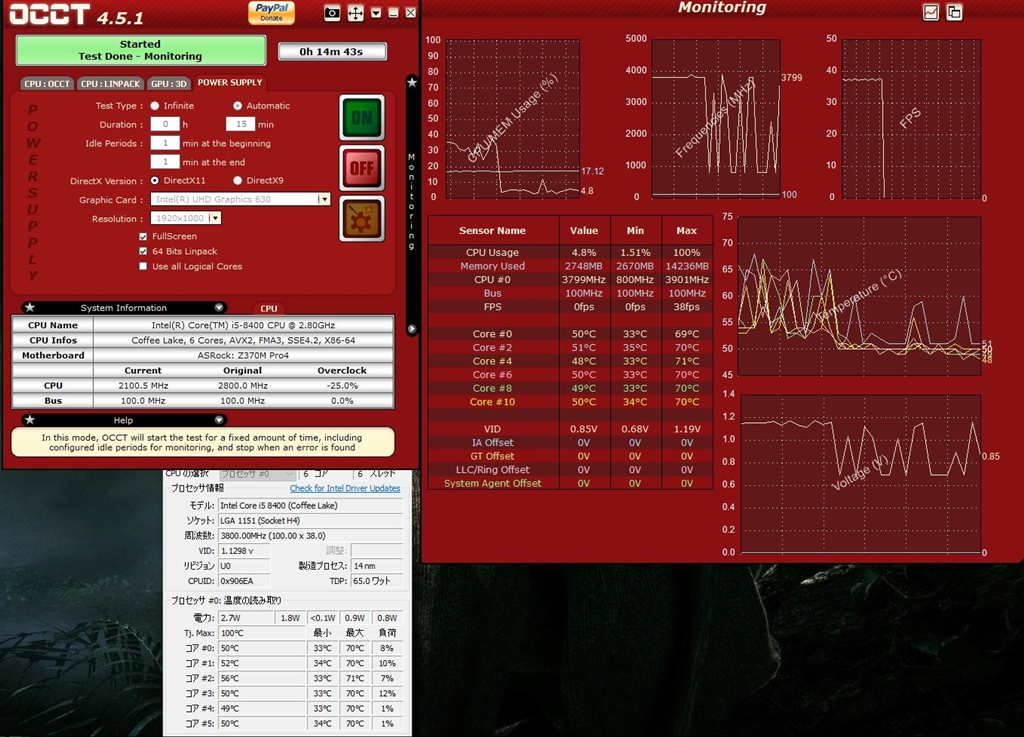Click the Sensor Name column header
The height and width of the screenshot is (737, 1024).
(x=492, y=230)
